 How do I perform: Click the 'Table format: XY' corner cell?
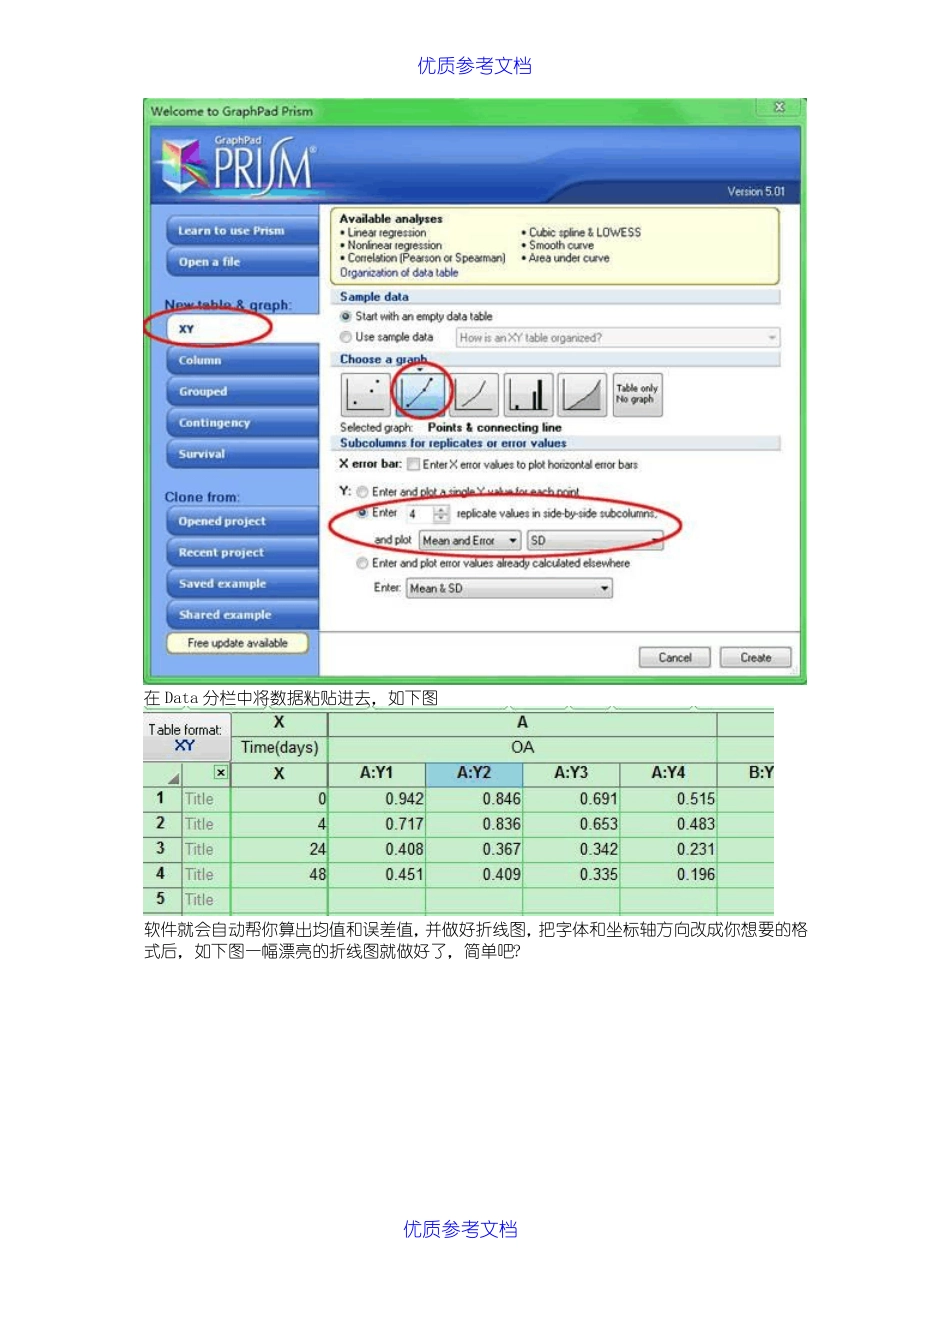[x=187, y=737]
